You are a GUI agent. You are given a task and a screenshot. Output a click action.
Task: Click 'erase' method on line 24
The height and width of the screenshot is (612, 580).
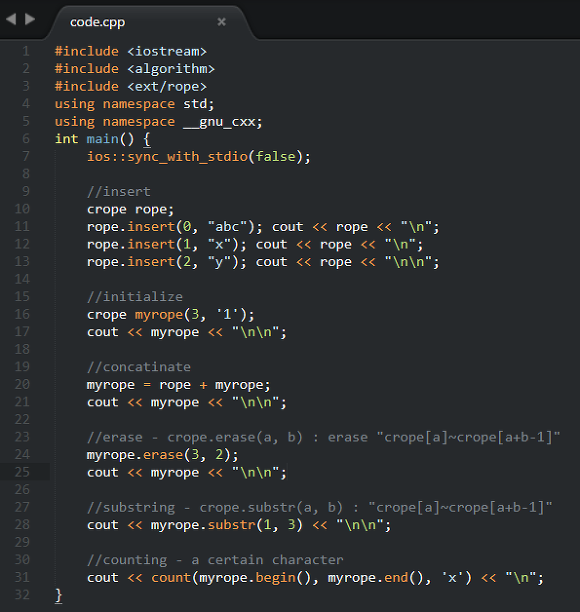point(163,455)
